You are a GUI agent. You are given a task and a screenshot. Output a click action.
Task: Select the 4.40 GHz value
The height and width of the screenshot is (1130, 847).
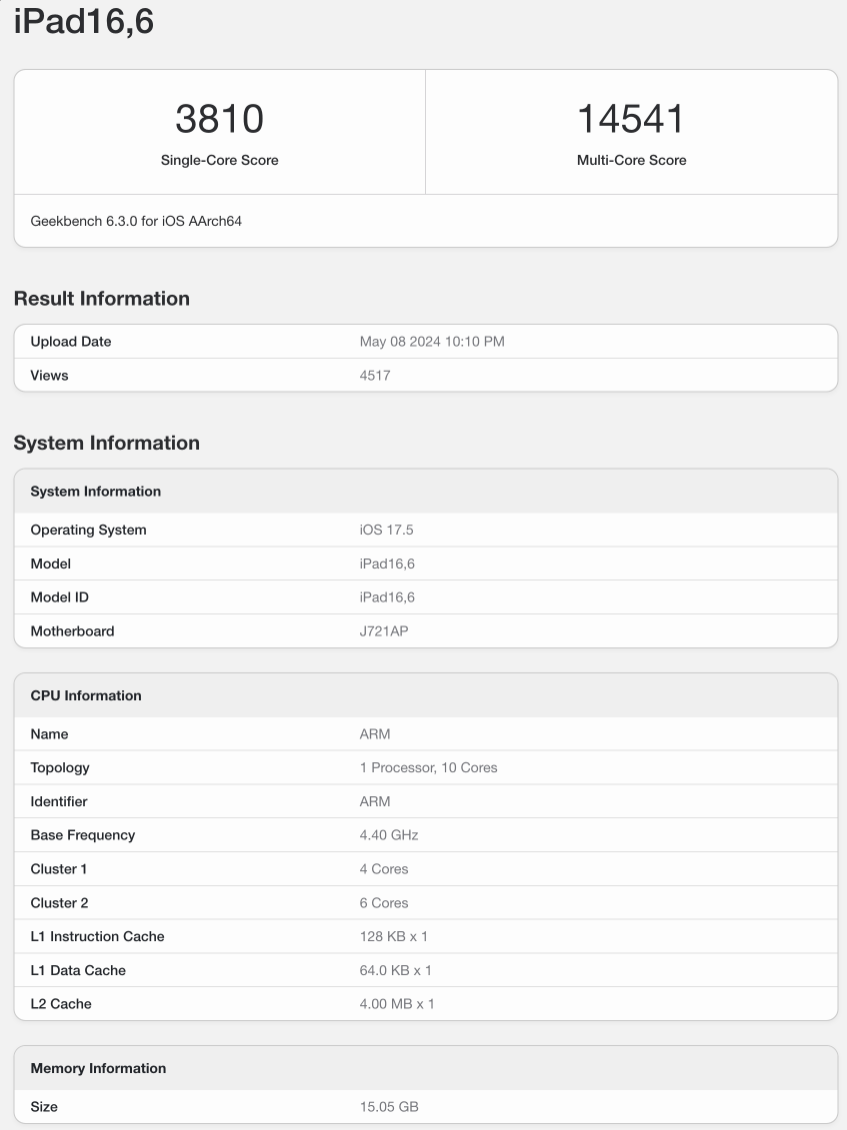[389, 835]
